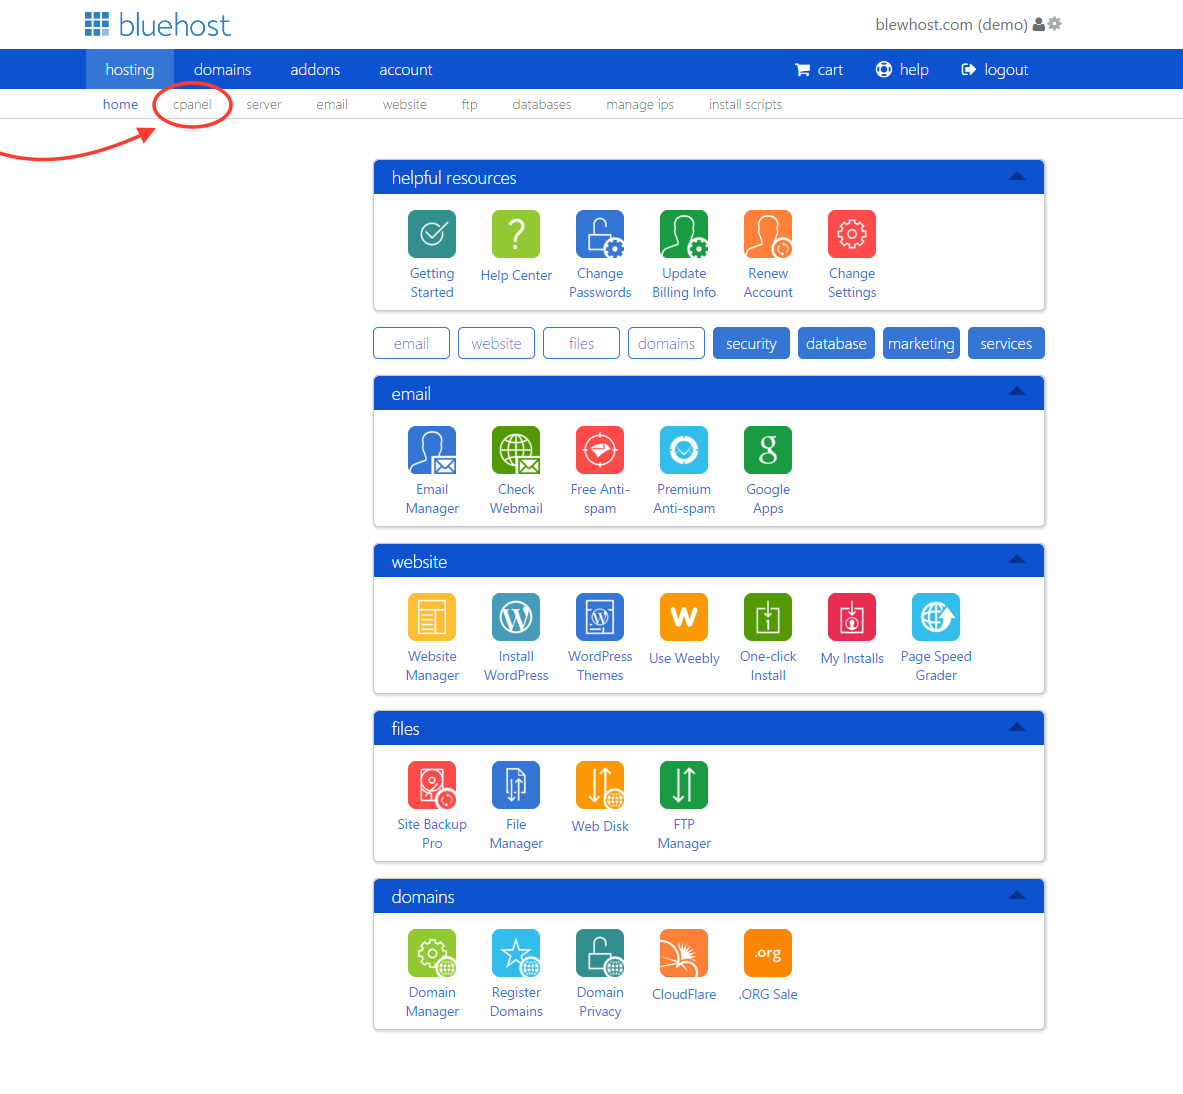Open the help link

(902, 69)
